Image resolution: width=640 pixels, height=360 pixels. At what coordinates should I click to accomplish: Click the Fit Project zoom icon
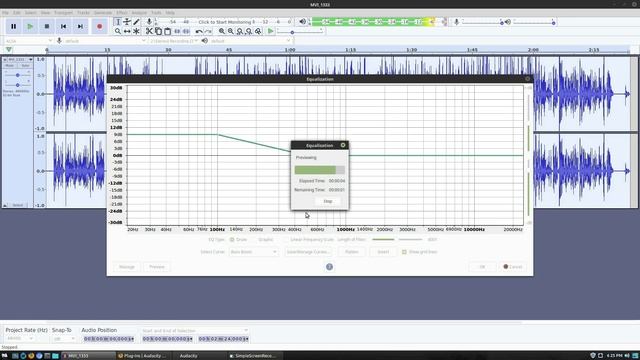pos(249,31)
